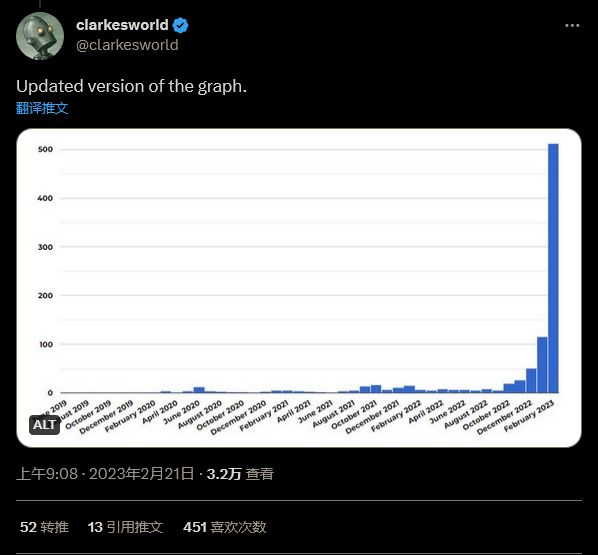This screenshot has height=555, width=598.
Task: Click the February 2023 axis label
Action: point(529,416)
